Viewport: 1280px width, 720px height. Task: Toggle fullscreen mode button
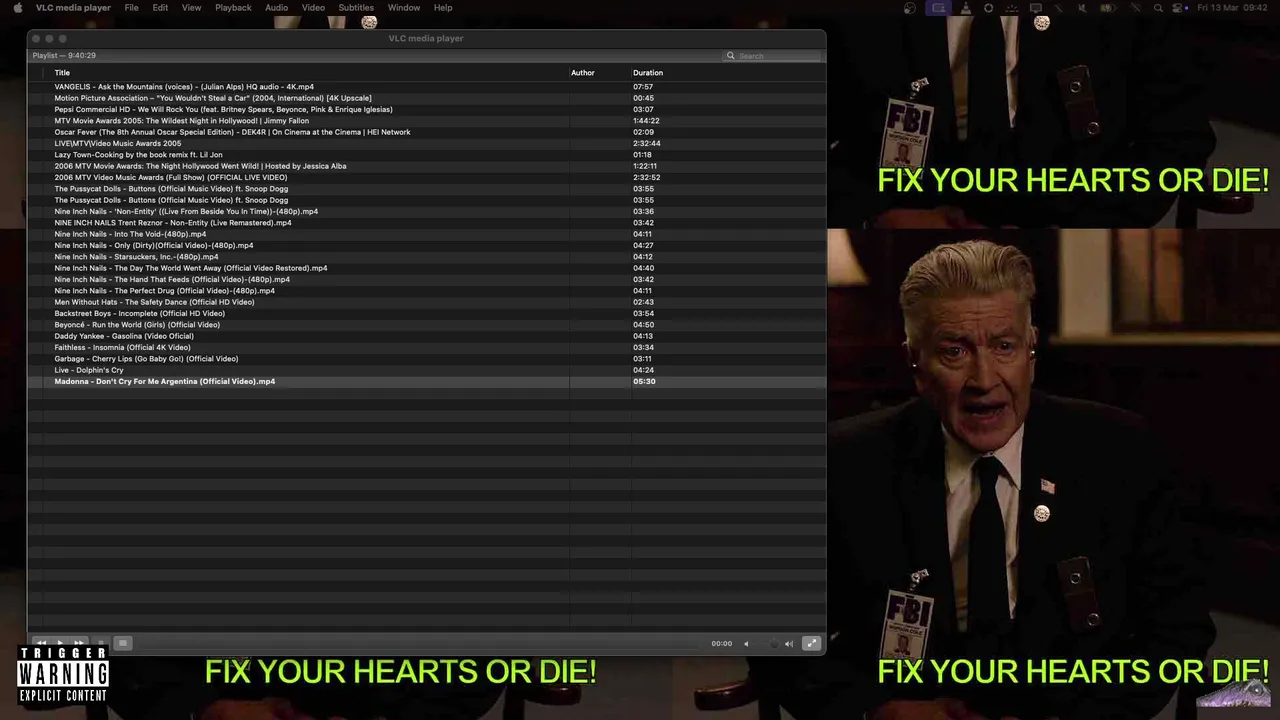pyautogui.click(x=811, y=643)
